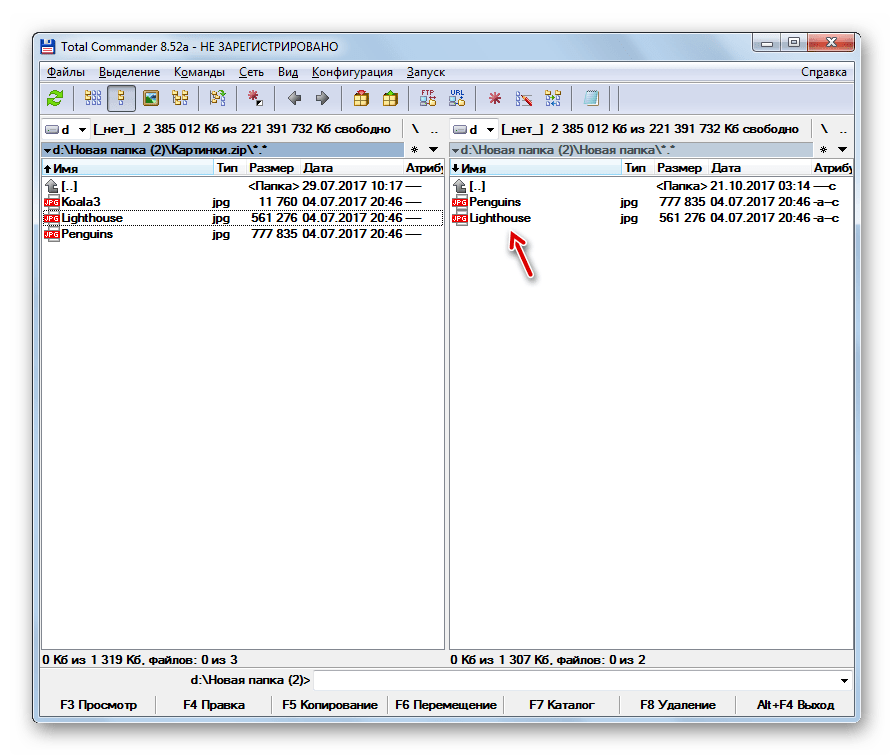Click the Forward arrow in toolbar
The height and width of the screenshot is (756, 894).
(x=322, y=98)
